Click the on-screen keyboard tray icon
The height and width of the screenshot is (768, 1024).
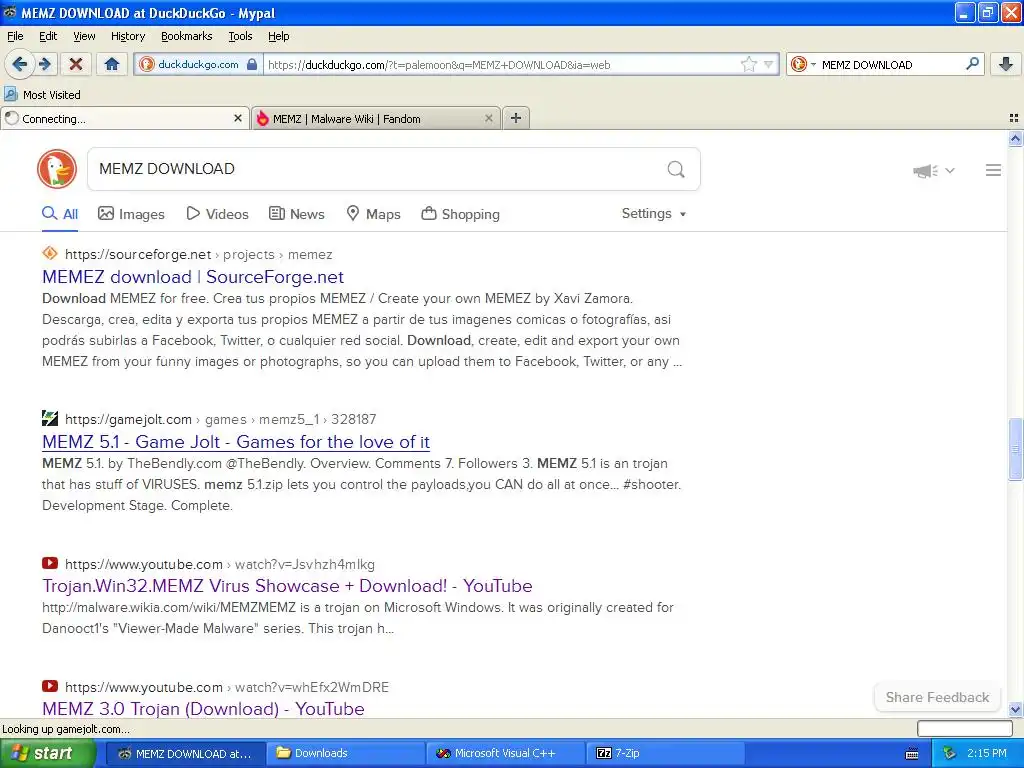pyautogui.click(x=912, y=754)
